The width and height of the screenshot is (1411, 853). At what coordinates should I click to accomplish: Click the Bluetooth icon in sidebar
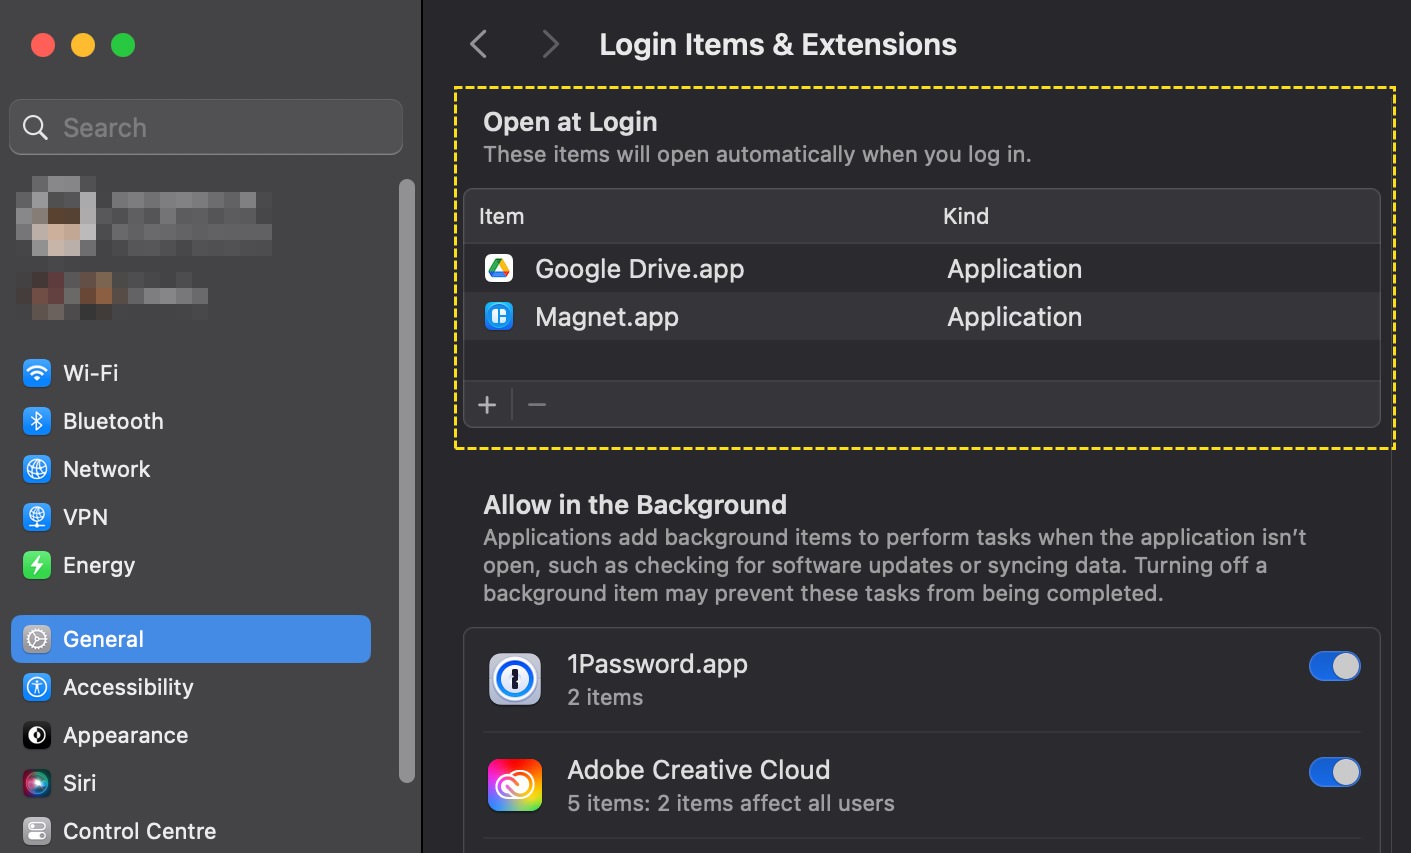[37, 421]
